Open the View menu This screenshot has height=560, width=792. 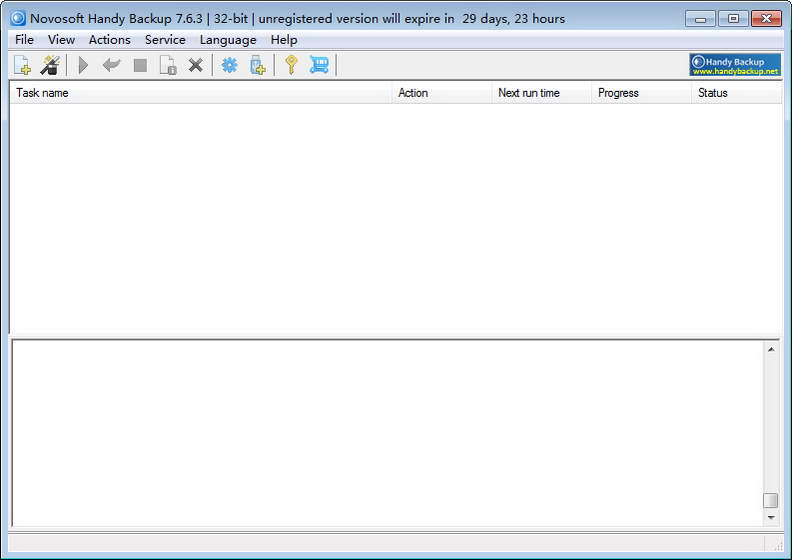pyautogui.click(x=61, y=39)
